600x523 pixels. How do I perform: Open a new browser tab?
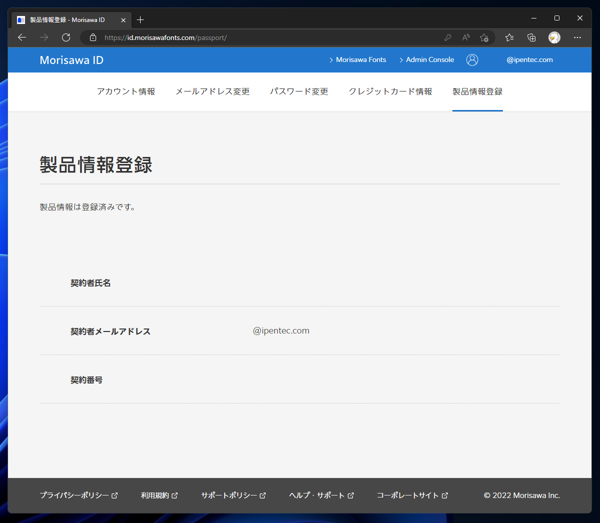coord(140,20)
